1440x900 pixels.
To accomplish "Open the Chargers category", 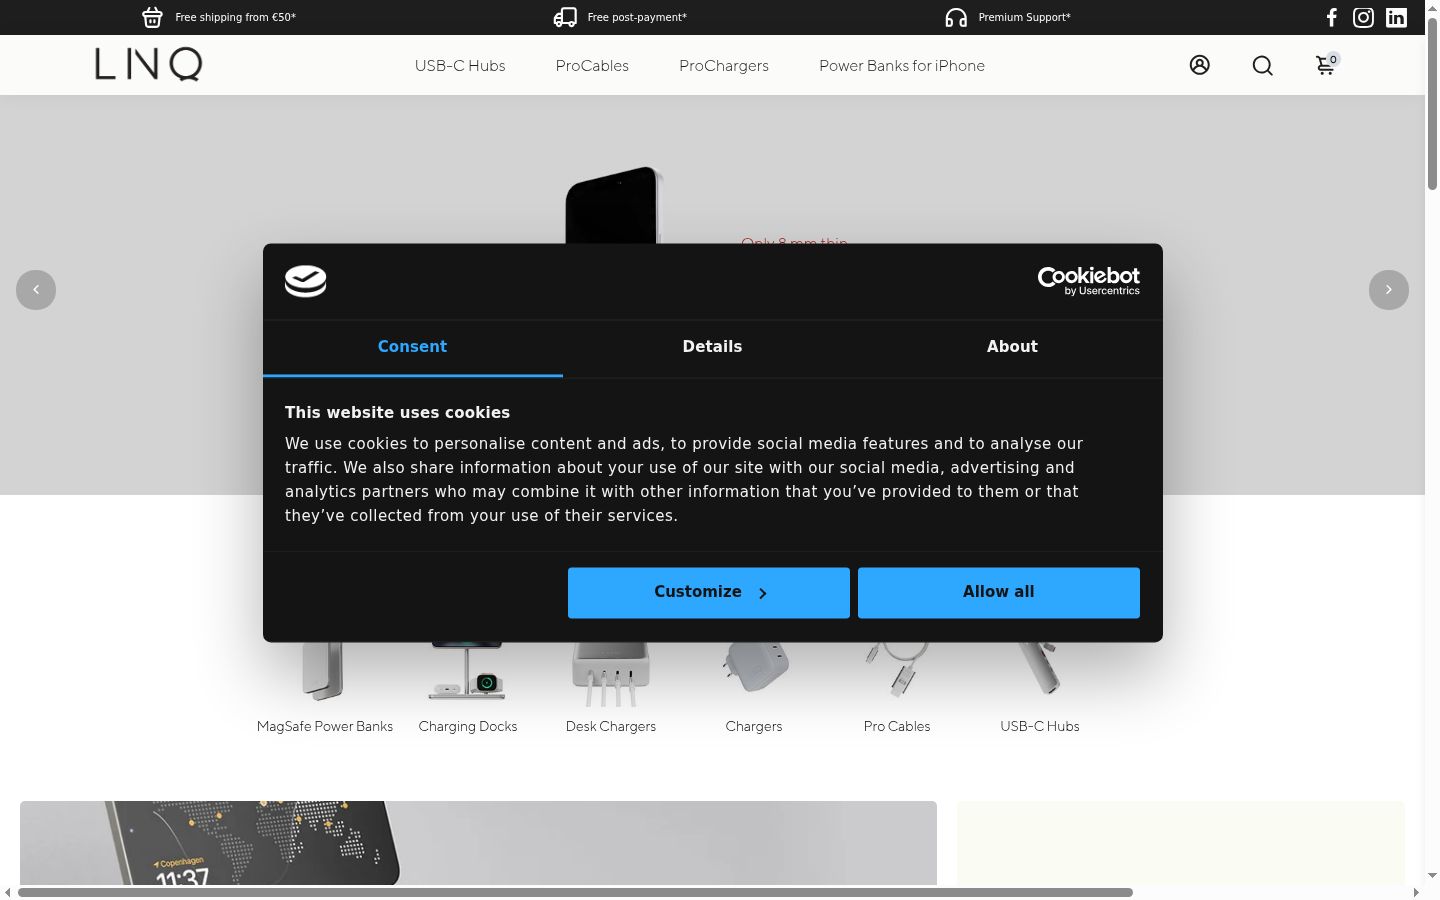I will pos(754,727).
